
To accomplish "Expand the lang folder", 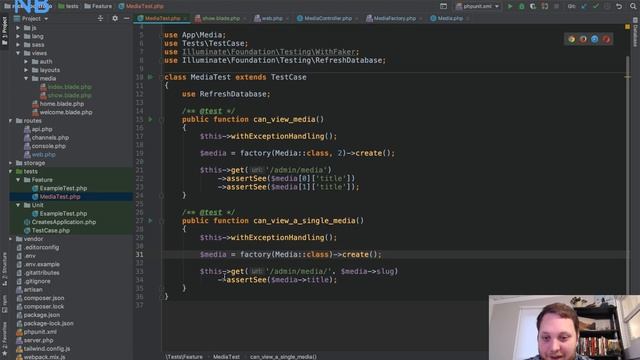I will pyautogui.click(x=18, y=36).
